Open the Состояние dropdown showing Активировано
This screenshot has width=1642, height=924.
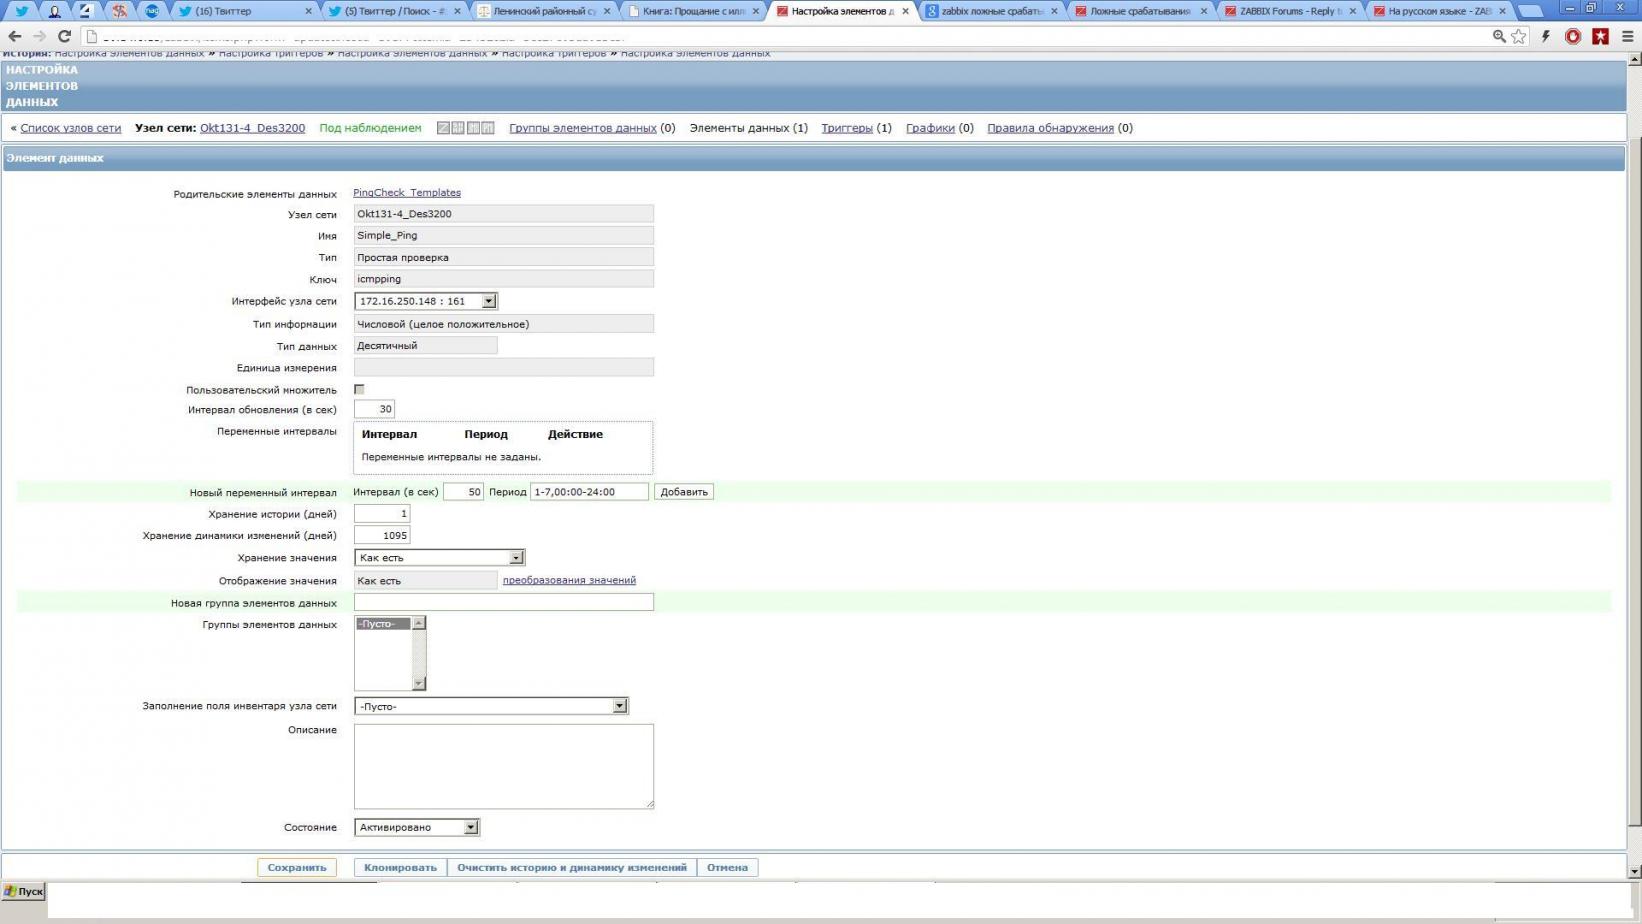tap(417, 828)
